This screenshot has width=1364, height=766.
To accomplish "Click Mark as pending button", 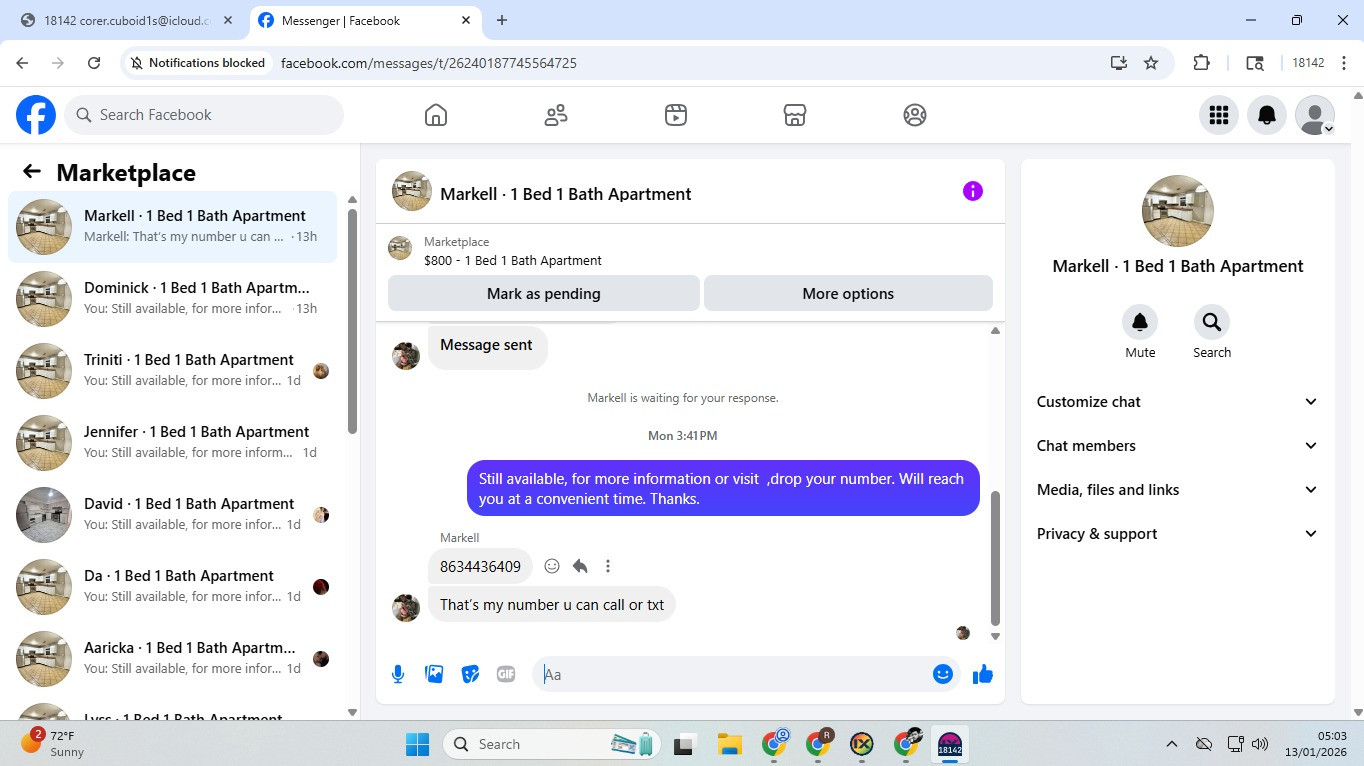I will tap(544, 294).
